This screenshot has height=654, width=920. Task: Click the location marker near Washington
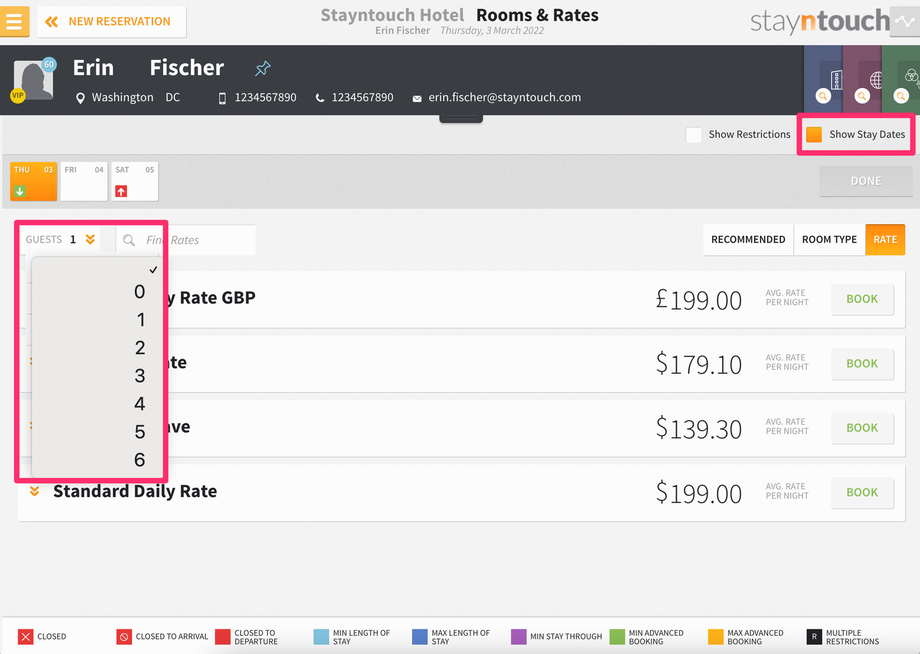80,98
